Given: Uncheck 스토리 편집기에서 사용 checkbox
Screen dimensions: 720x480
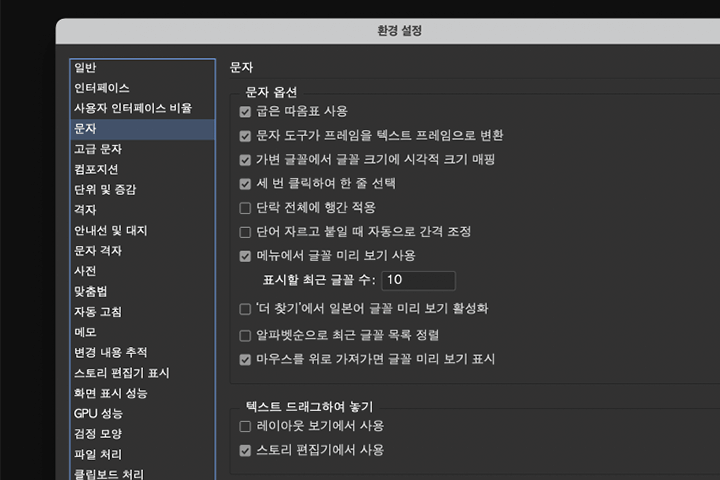Looking at the screenshot, I should coord(245,451).
